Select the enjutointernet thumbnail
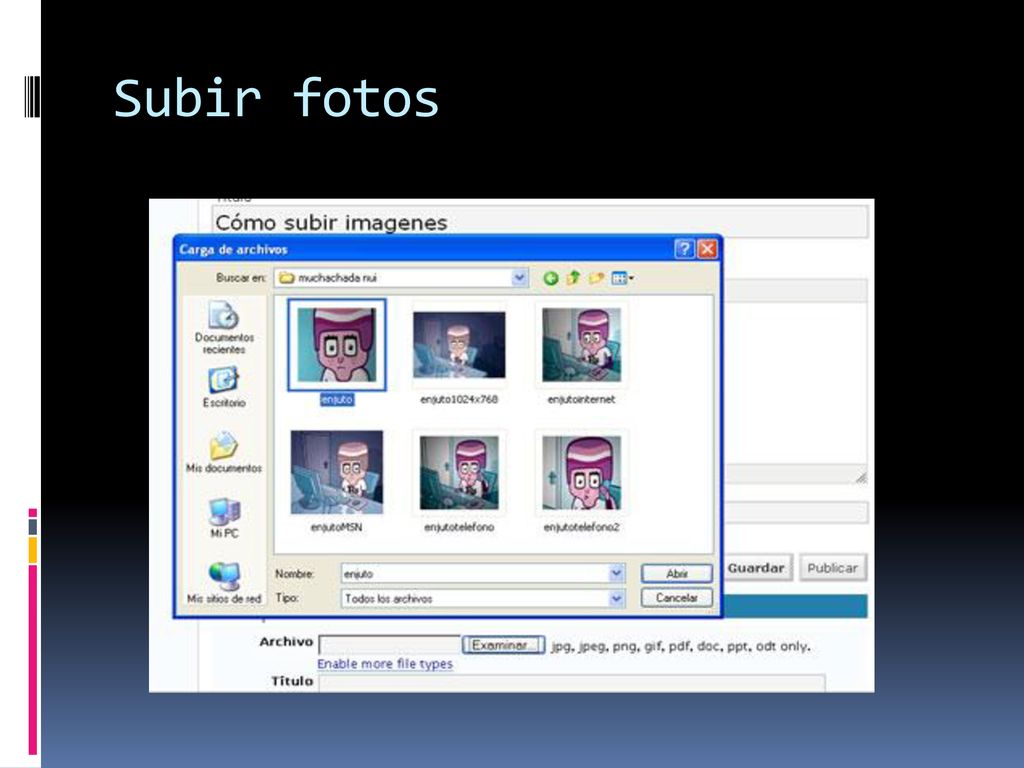 tap(581, 345)
